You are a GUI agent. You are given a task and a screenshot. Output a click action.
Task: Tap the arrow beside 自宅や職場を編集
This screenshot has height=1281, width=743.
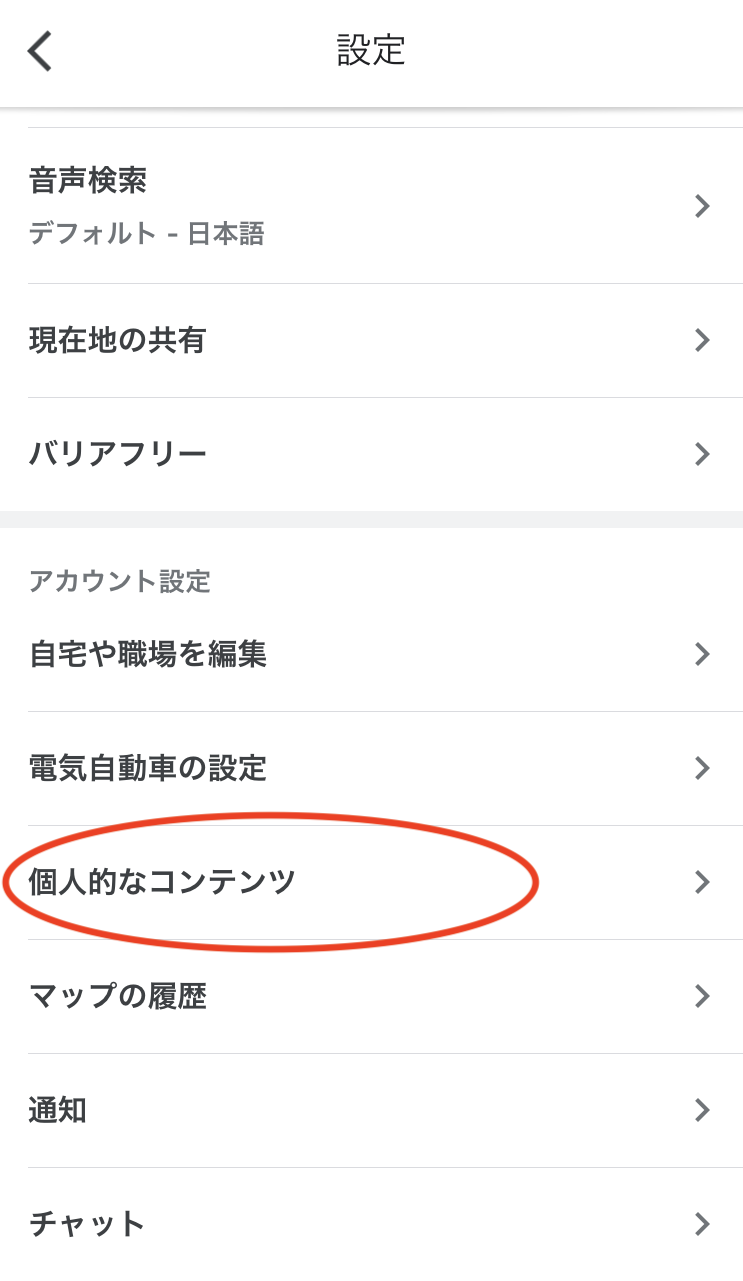(x=702, y=655)
